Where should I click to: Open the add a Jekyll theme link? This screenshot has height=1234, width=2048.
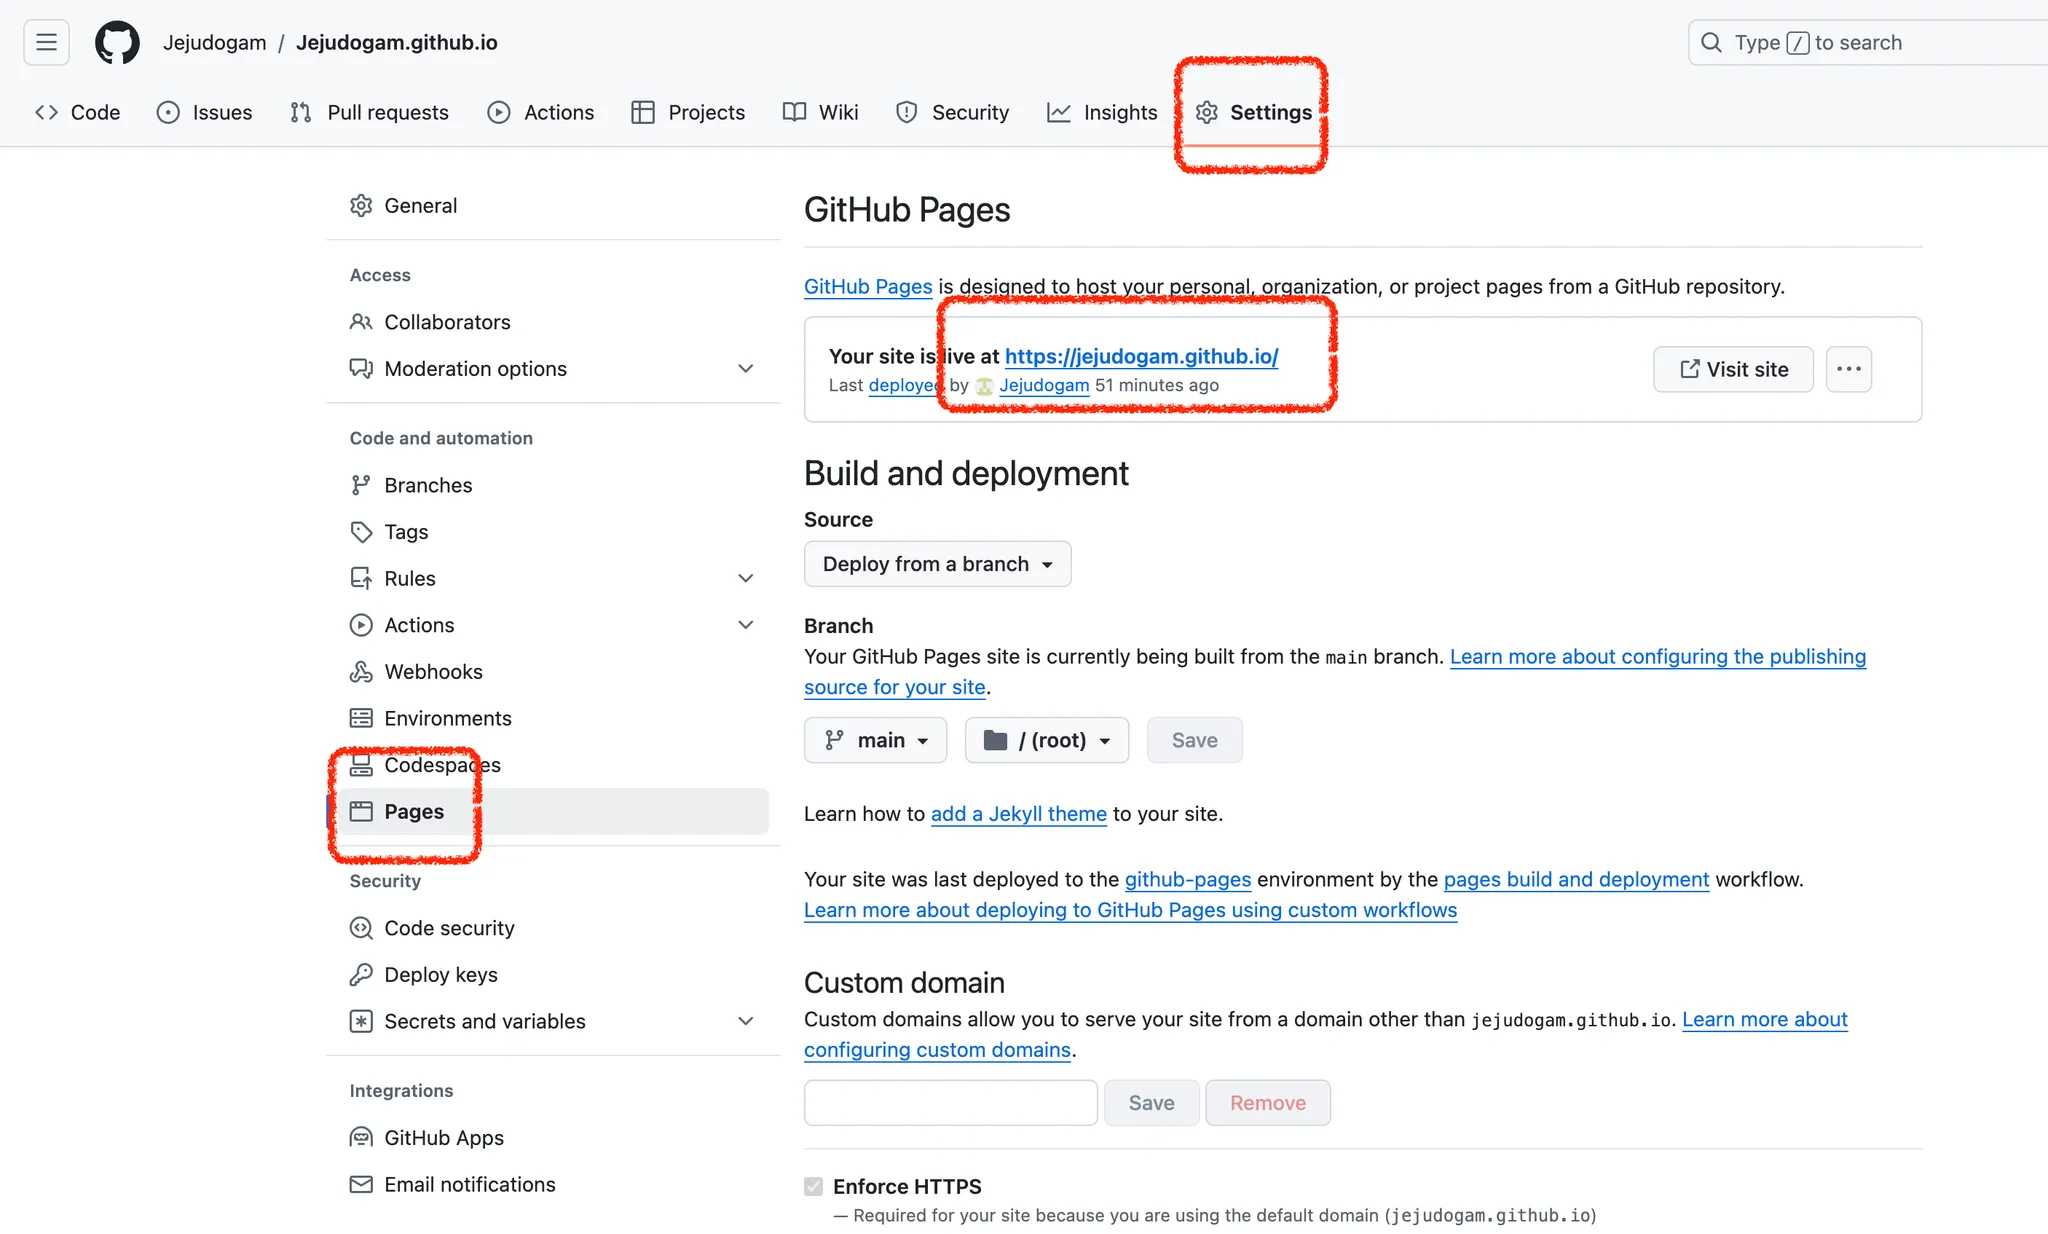pyautogui.click(x=1018, y=814)
